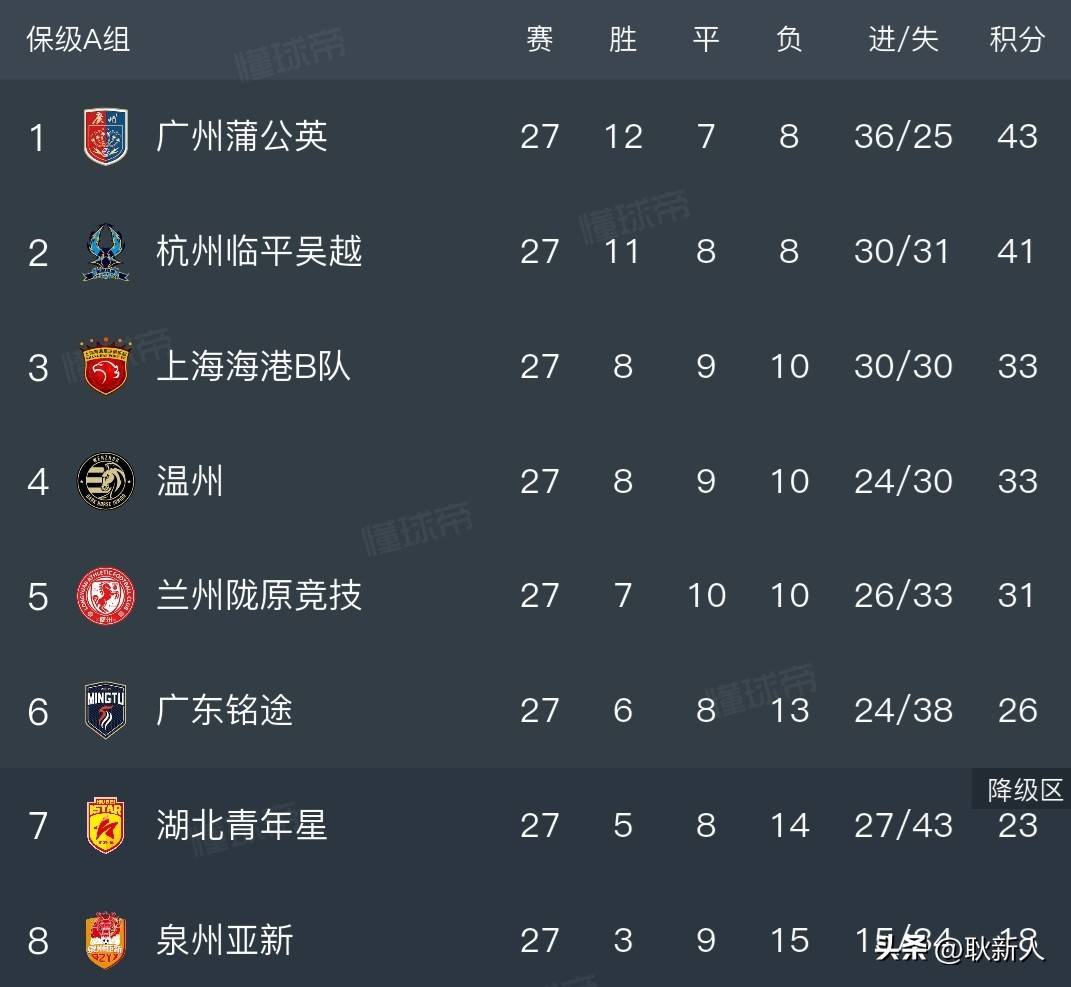The image size is (1071, 987).
Task: Click the 上海海港B队 red crest icon
Action: (x=105, y=367)
